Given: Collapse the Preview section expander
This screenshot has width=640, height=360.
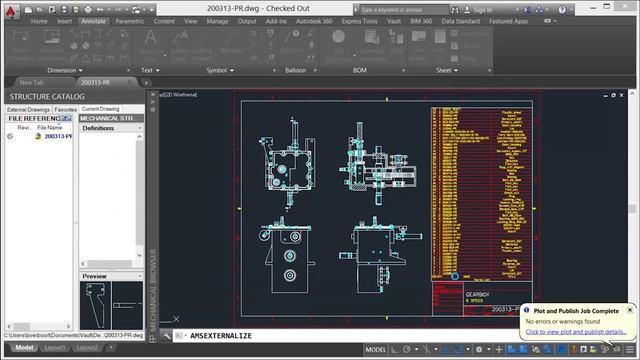Looking at the screenshot, I should pos(140,276).
